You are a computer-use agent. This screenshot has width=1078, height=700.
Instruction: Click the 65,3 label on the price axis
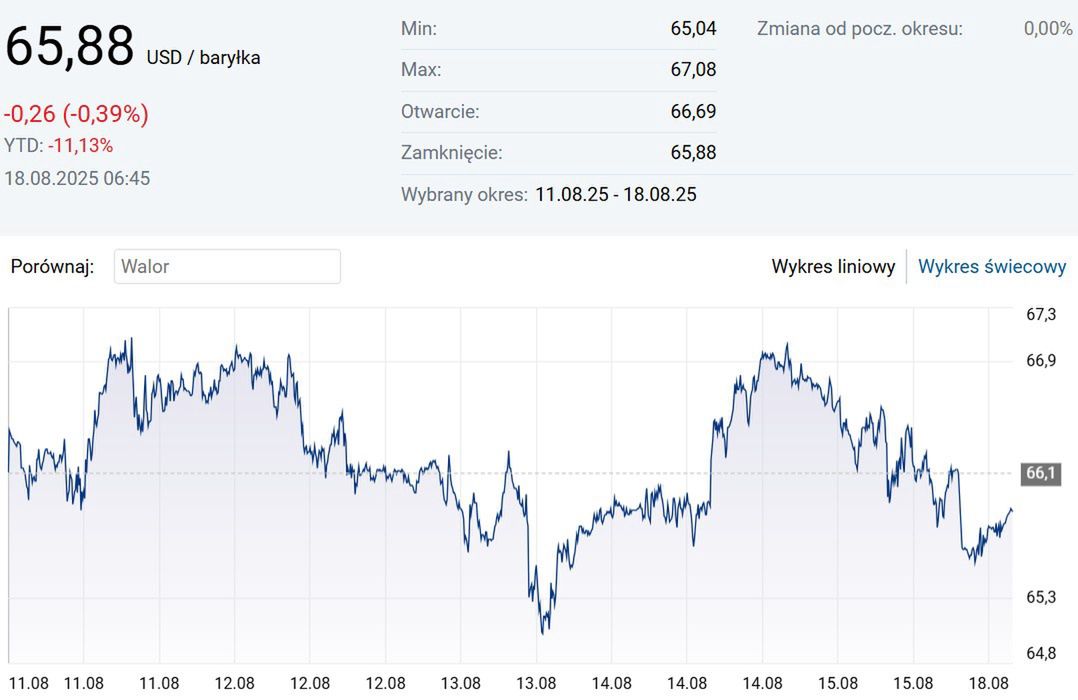point(1041,598)
